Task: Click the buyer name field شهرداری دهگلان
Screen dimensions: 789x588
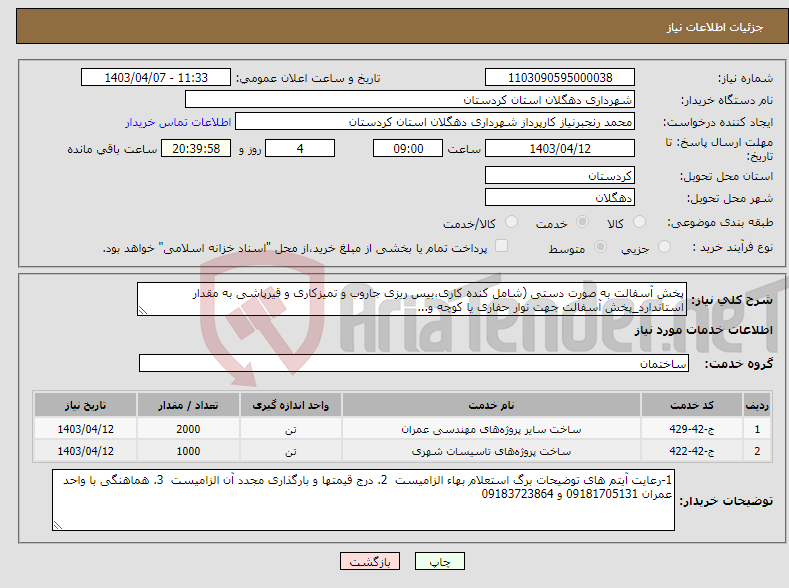Action: [x=410, y=100]
